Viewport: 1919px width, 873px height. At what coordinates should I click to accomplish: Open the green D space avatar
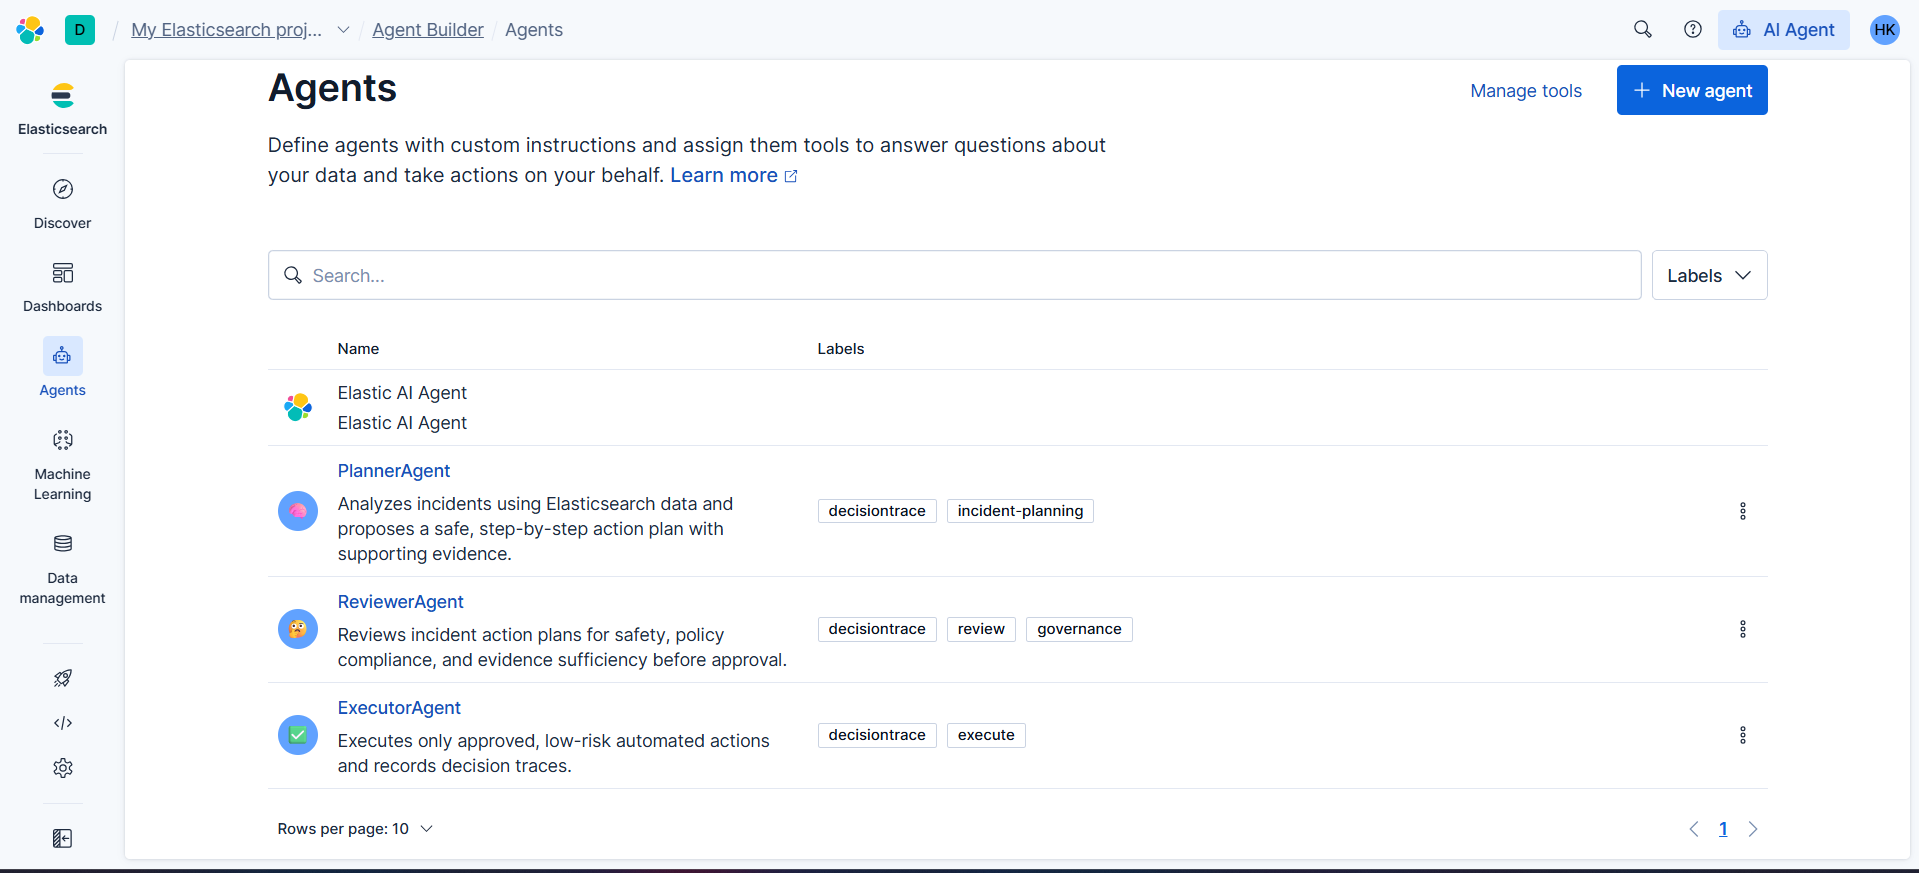pos(80,30)
